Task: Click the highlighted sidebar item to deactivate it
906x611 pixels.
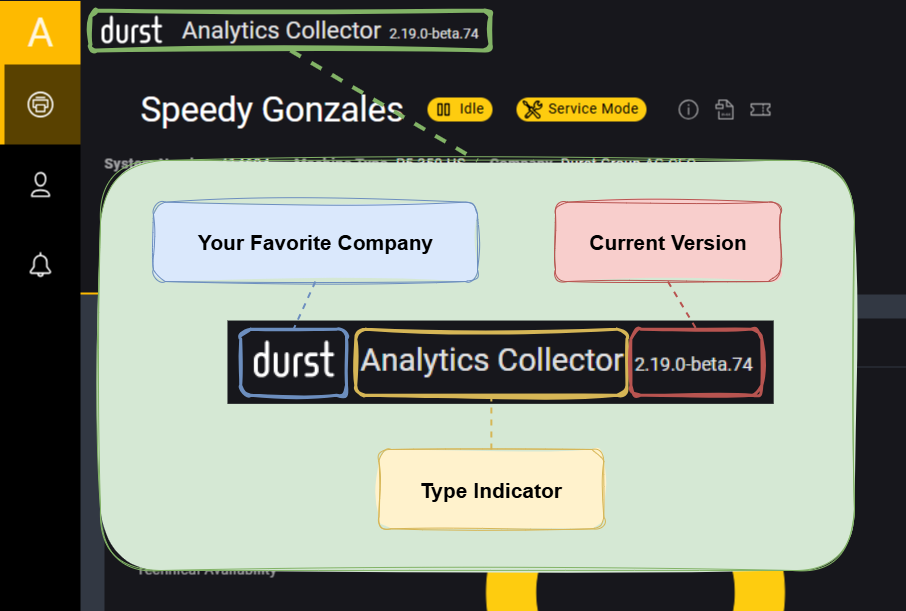Action: (41, 106)
